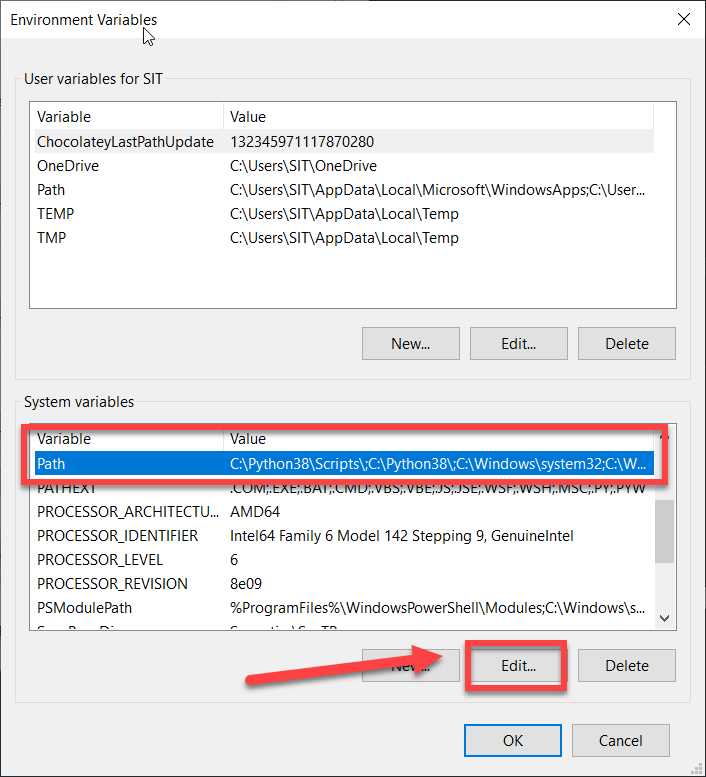The image size is (706, 777).
Task: Select the PROCESSOR_IDENTIFIER system variable
Action: [344, 536]
